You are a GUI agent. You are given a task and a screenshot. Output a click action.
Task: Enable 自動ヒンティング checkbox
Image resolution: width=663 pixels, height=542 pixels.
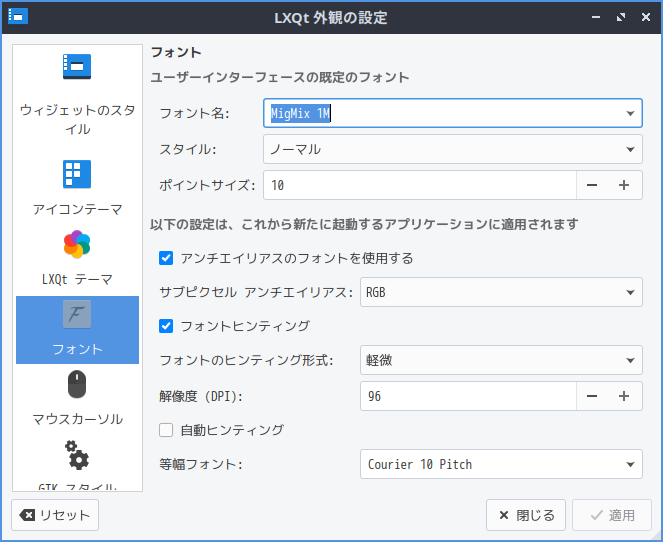(x=166, y=430)
